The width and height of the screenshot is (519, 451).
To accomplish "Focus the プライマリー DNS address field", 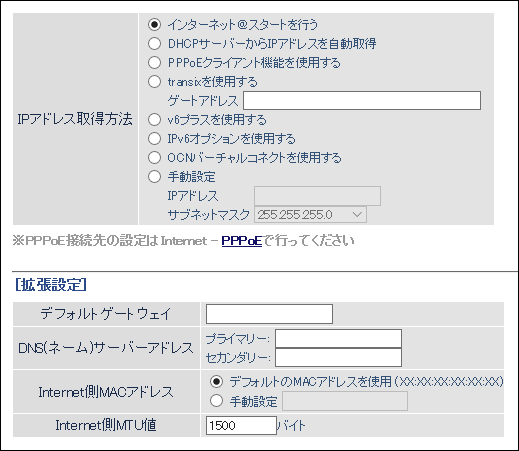I will [338, 339].
